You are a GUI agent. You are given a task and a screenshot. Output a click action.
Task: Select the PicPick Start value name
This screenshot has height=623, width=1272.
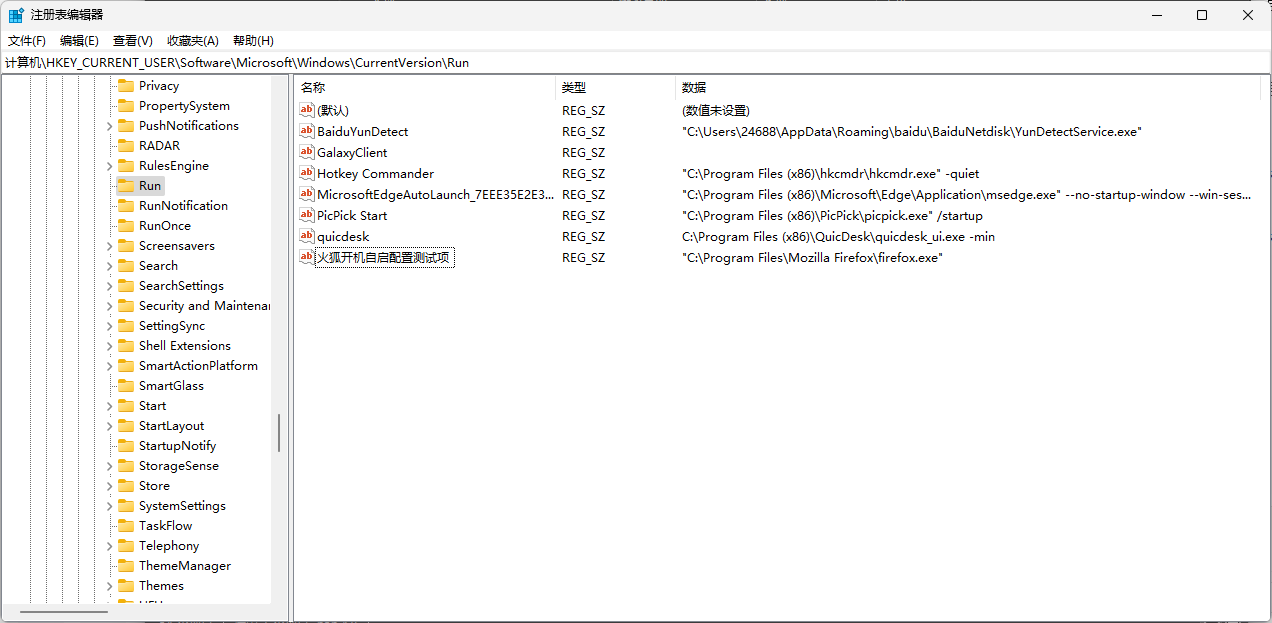[352, 215]
